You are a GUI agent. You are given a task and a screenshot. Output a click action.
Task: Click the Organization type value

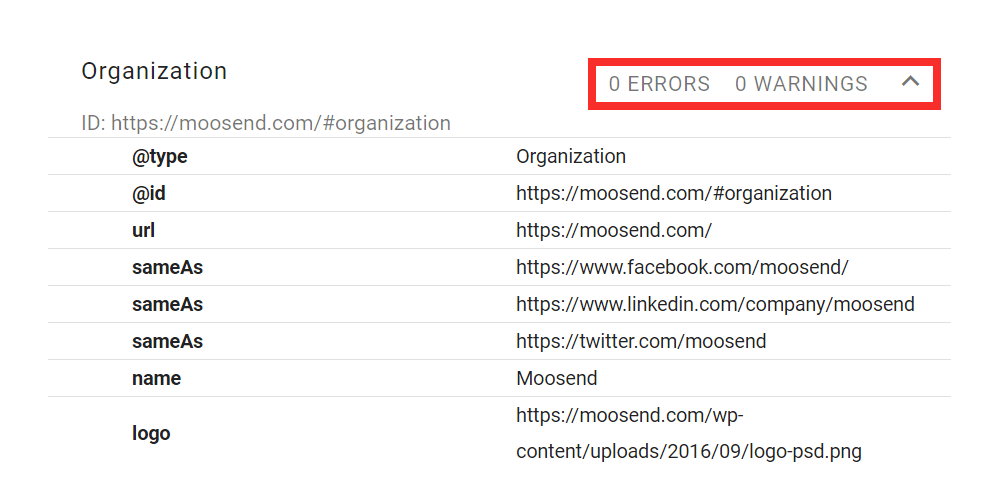pyautogui.click(x=571, y=156)
